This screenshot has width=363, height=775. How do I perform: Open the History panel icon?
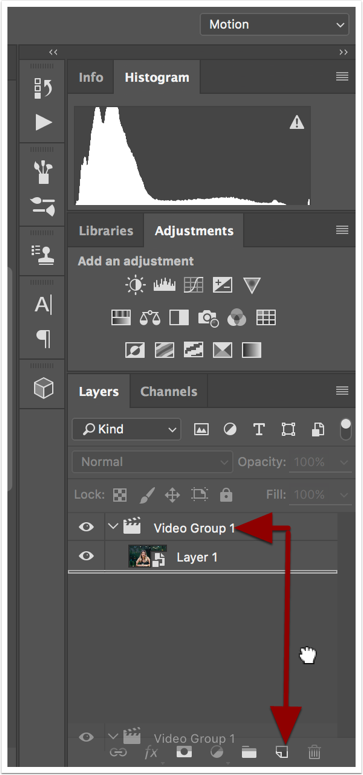44,87
